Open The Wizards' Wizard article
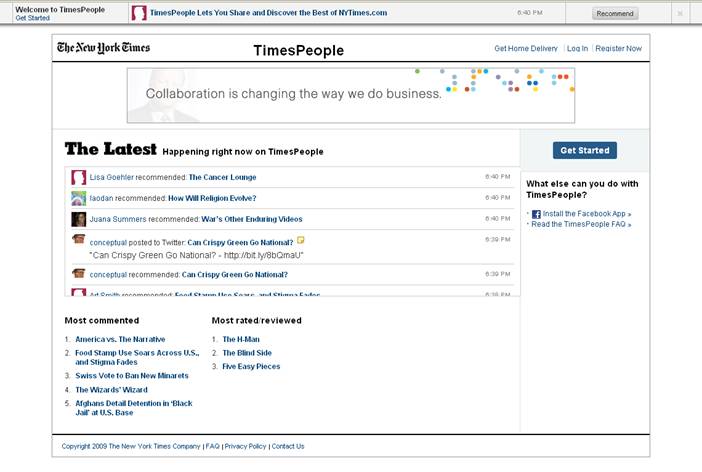The height and width of the screenshot is (472, 702). 111,390
